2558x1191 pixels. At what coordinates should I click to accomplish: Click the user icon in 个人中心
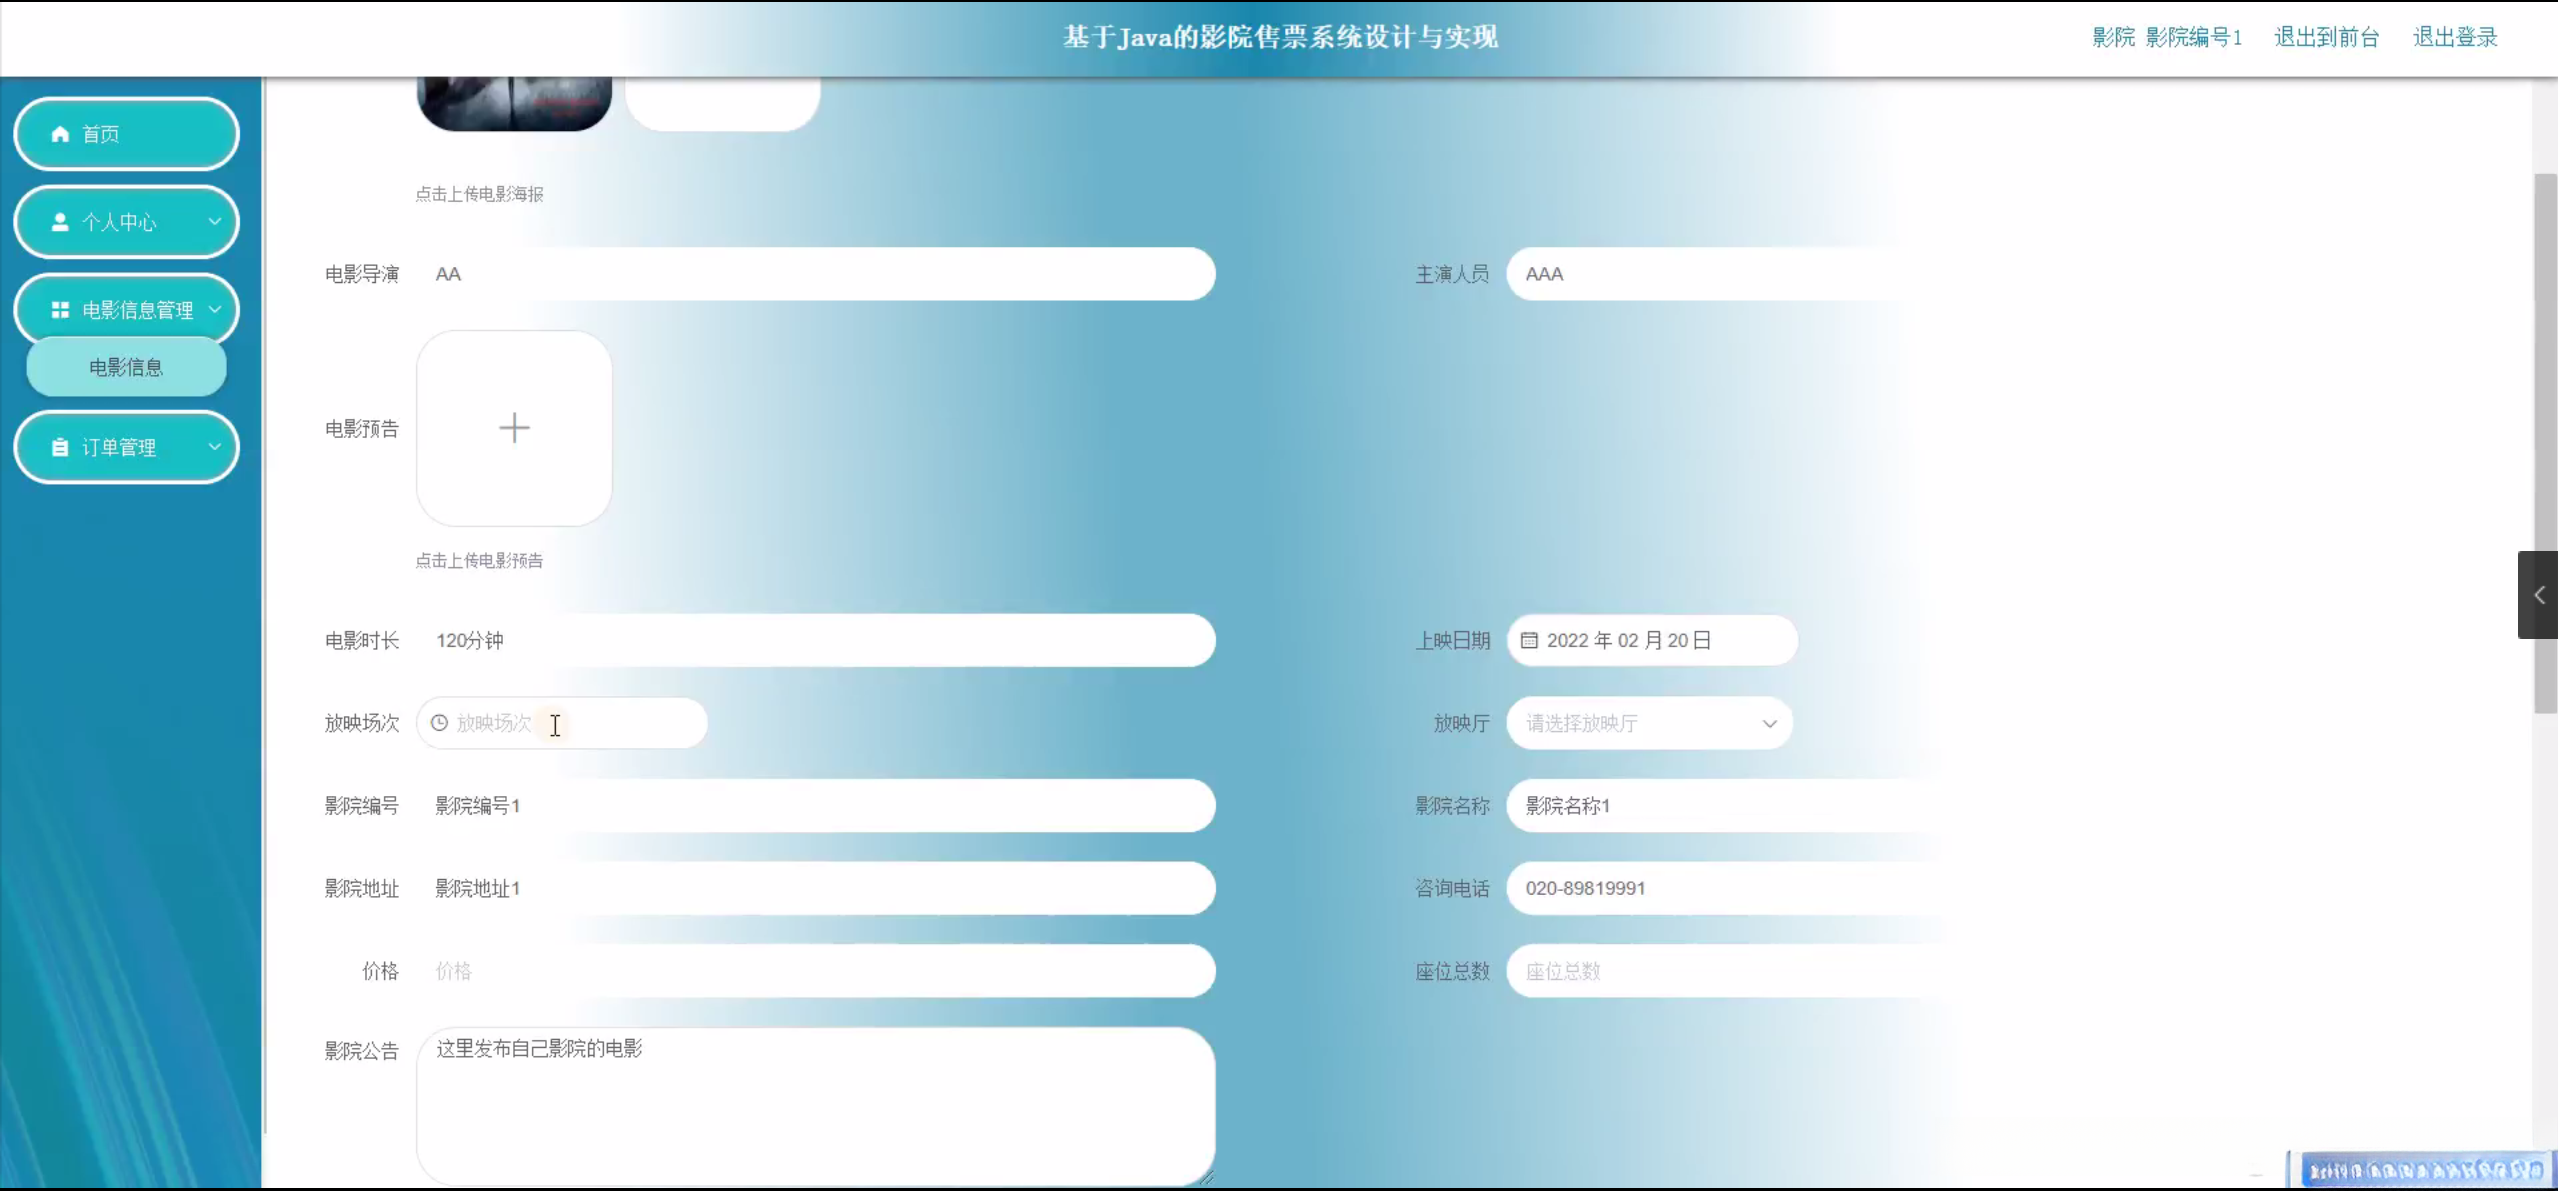pyautogui.click(x=60, y=222)
